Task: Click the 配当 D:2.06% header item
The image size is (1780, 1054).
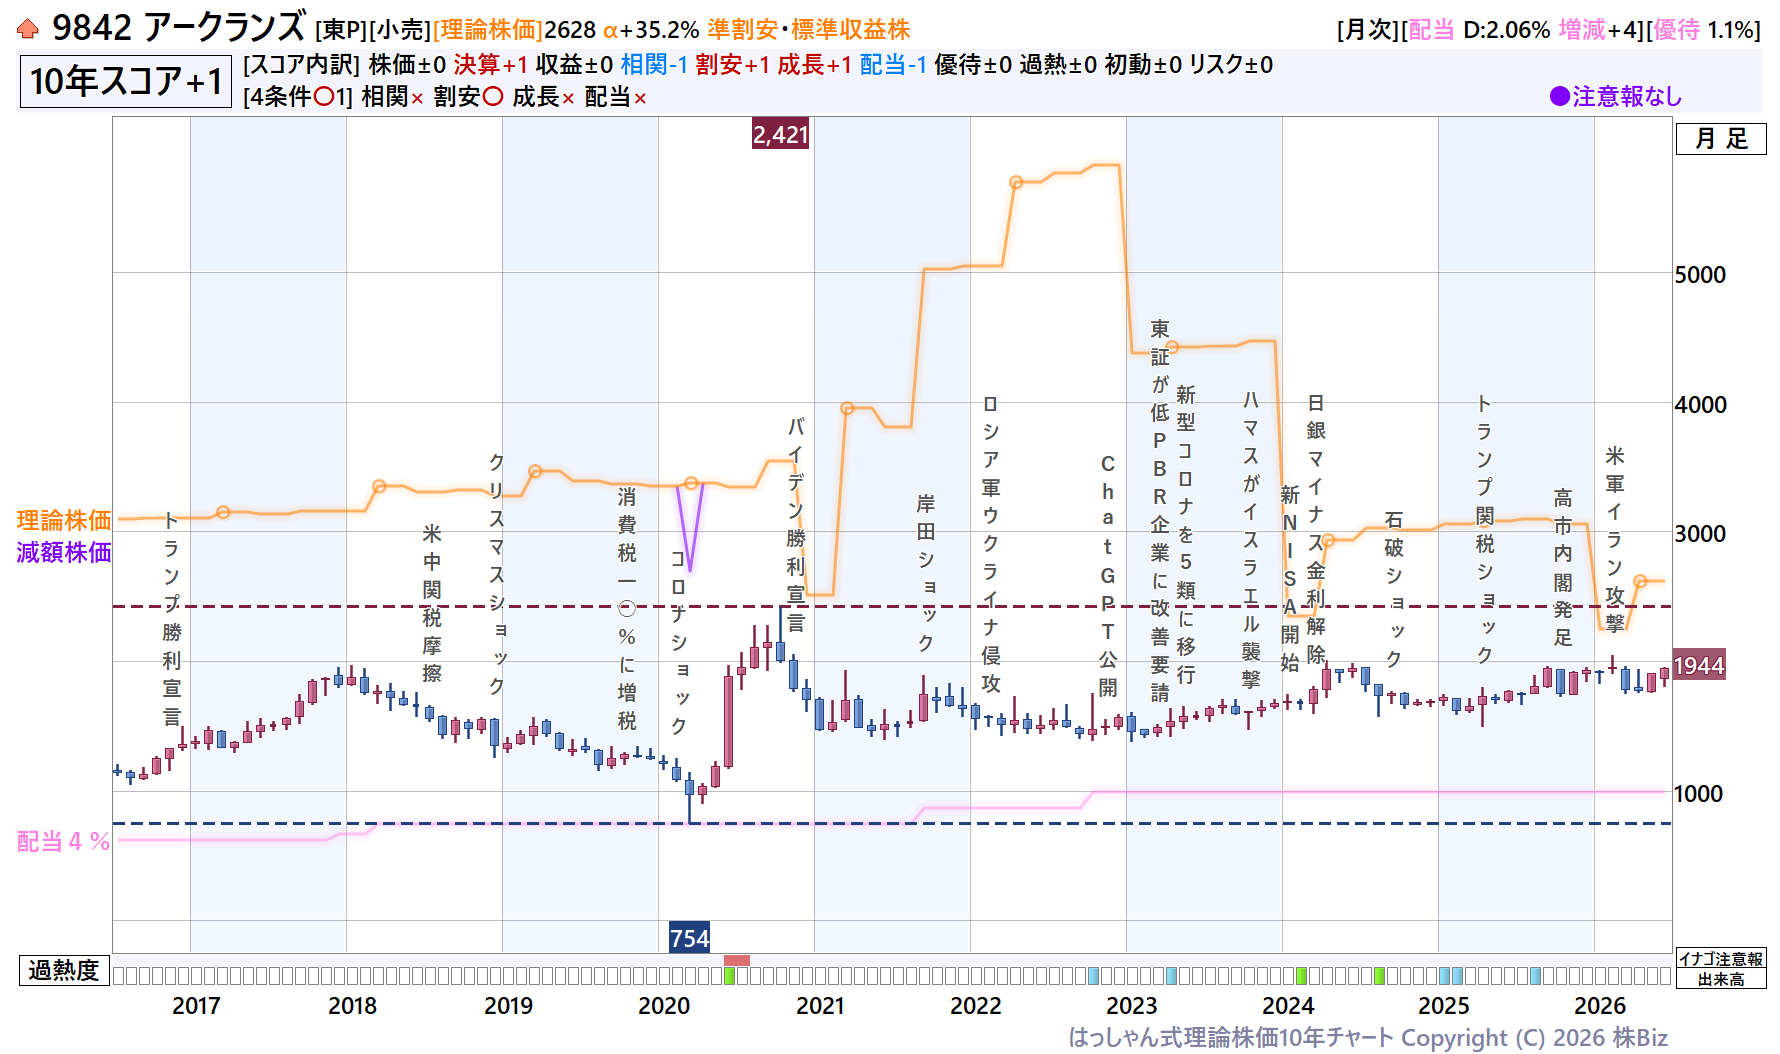Action: [1479, 30]
